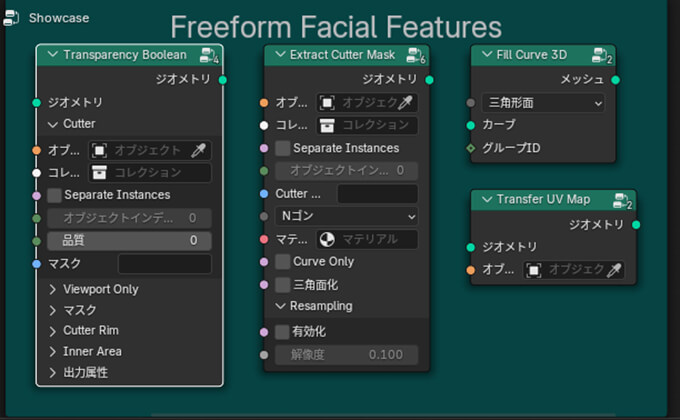Click collection icon in Transparency Boolean node

coord(99,173)
